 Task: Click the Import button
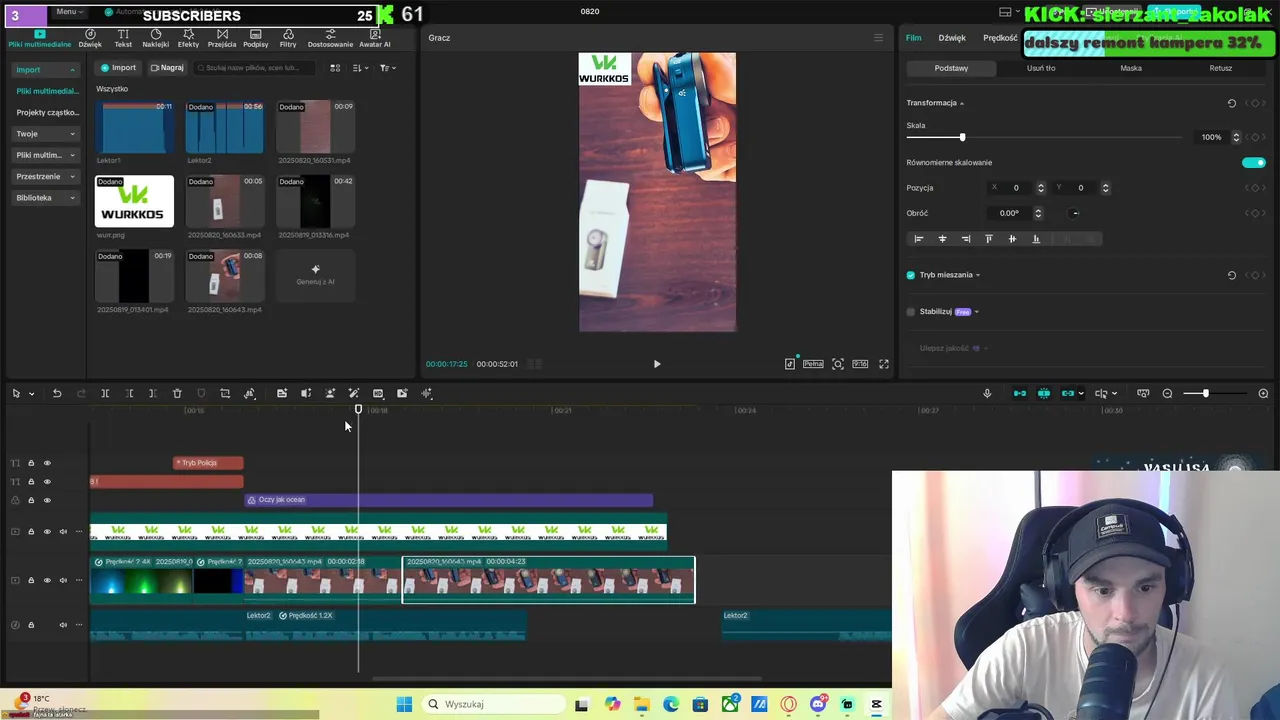tap(118, 68)
